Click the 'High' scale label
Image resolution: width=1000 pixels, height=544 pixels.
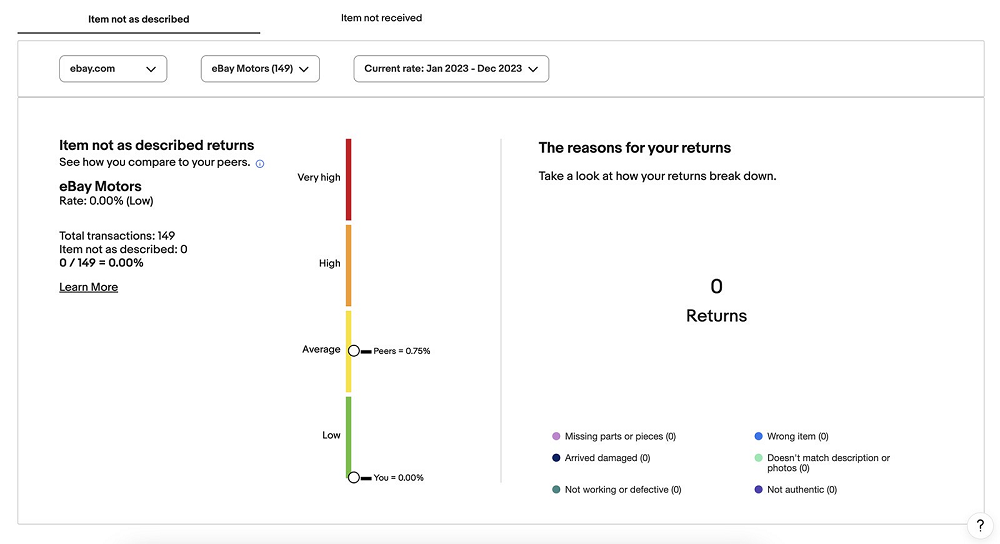[x=330, y=263]
